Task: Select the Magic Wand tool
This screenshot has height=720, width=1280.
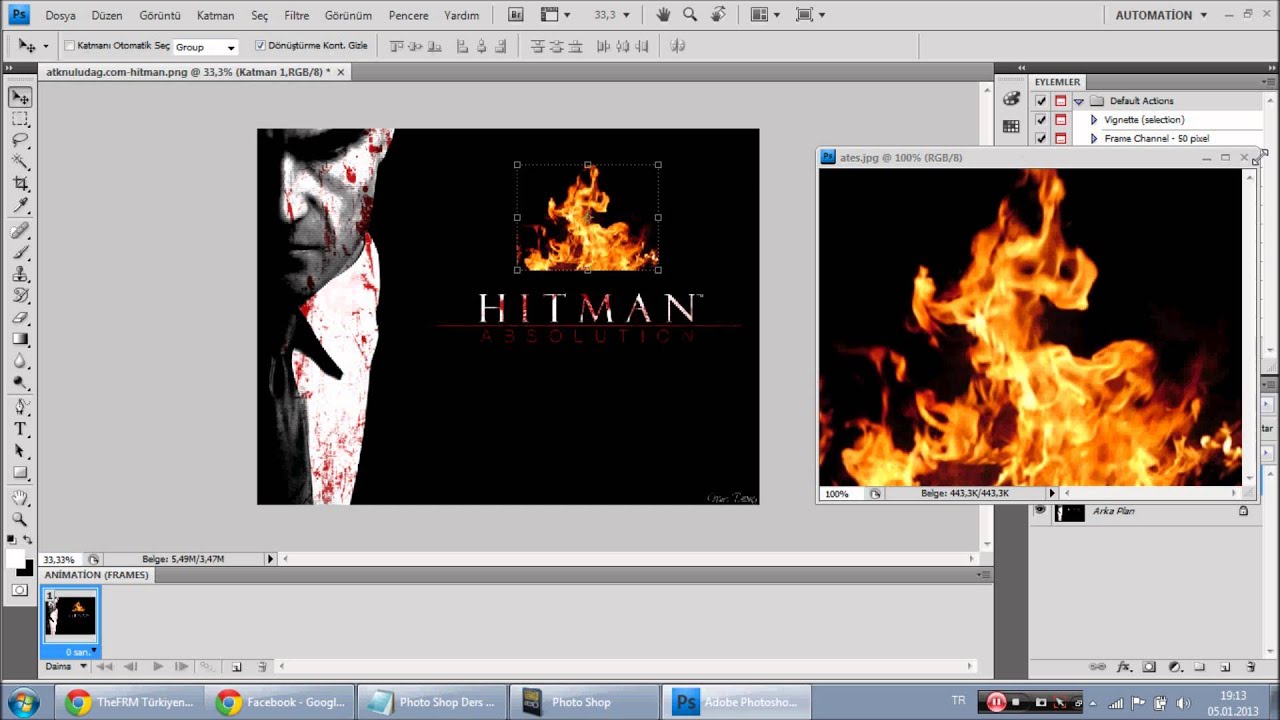Action: (20, 161)
